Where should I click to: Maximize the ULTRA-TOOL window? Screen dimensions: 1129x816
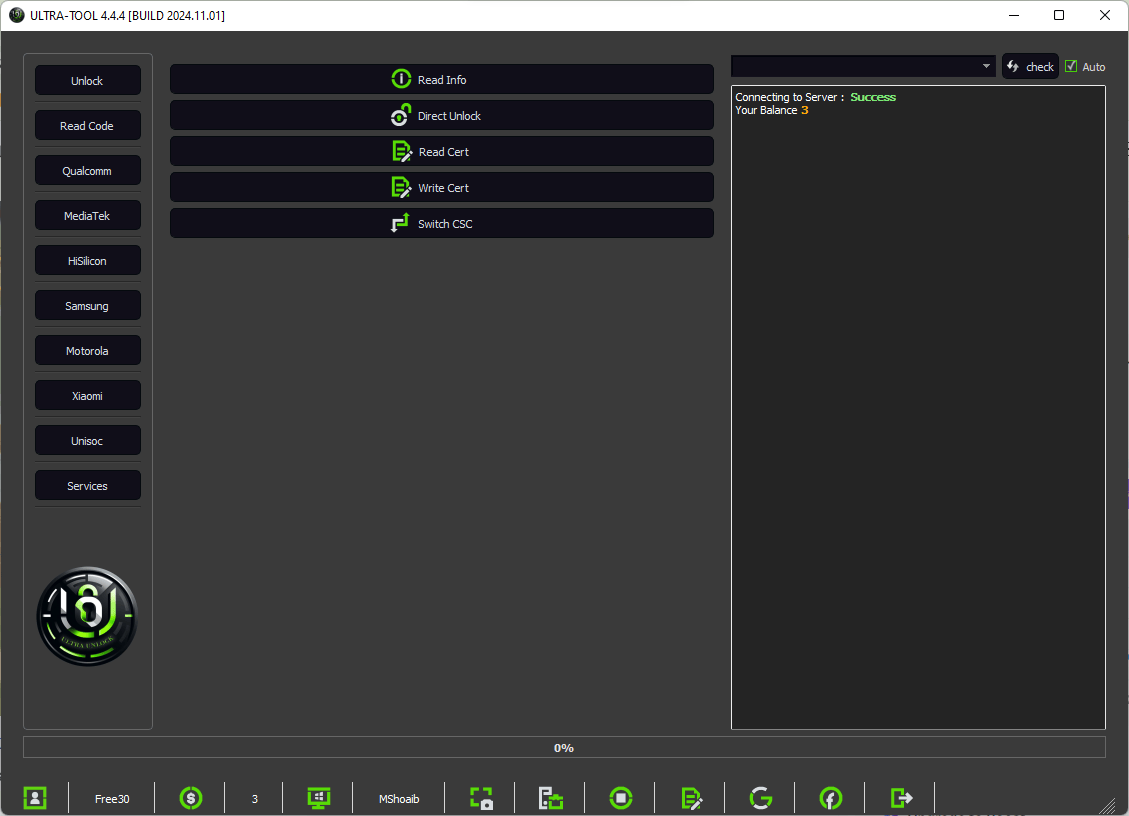[x=1058, y=15]
